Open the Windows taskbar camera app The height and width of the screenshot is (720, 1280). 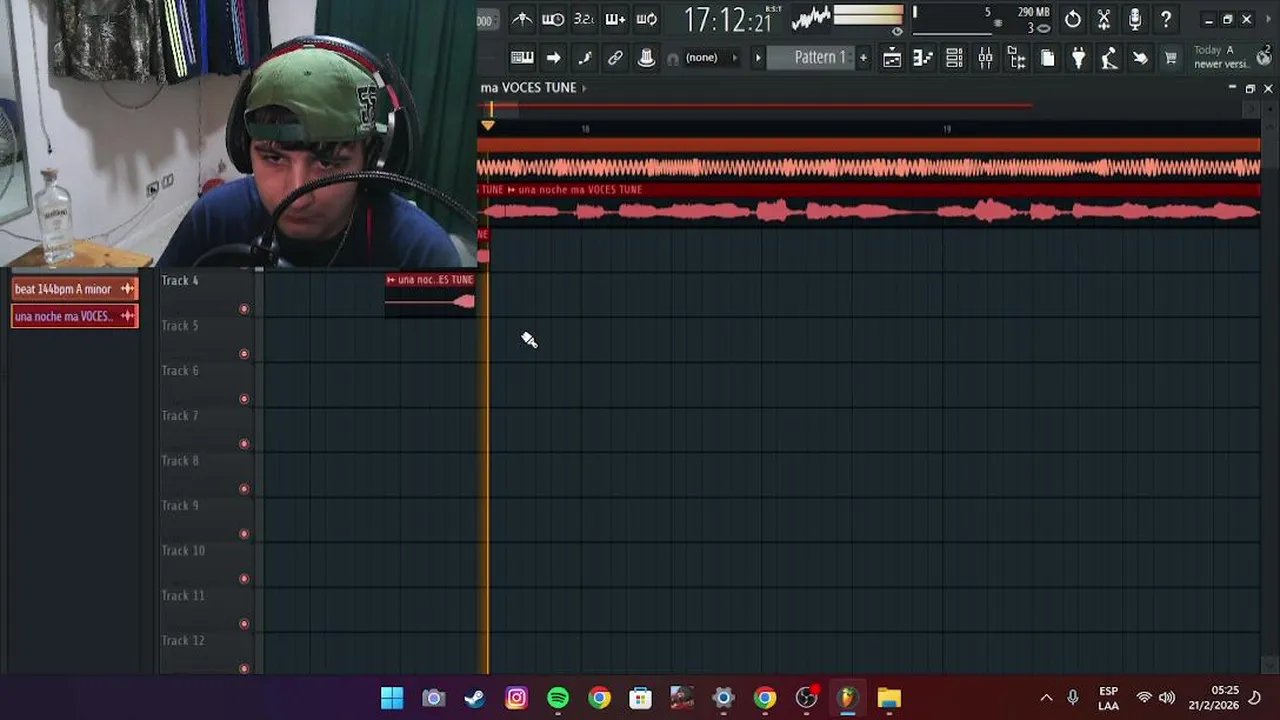(433, 698)
